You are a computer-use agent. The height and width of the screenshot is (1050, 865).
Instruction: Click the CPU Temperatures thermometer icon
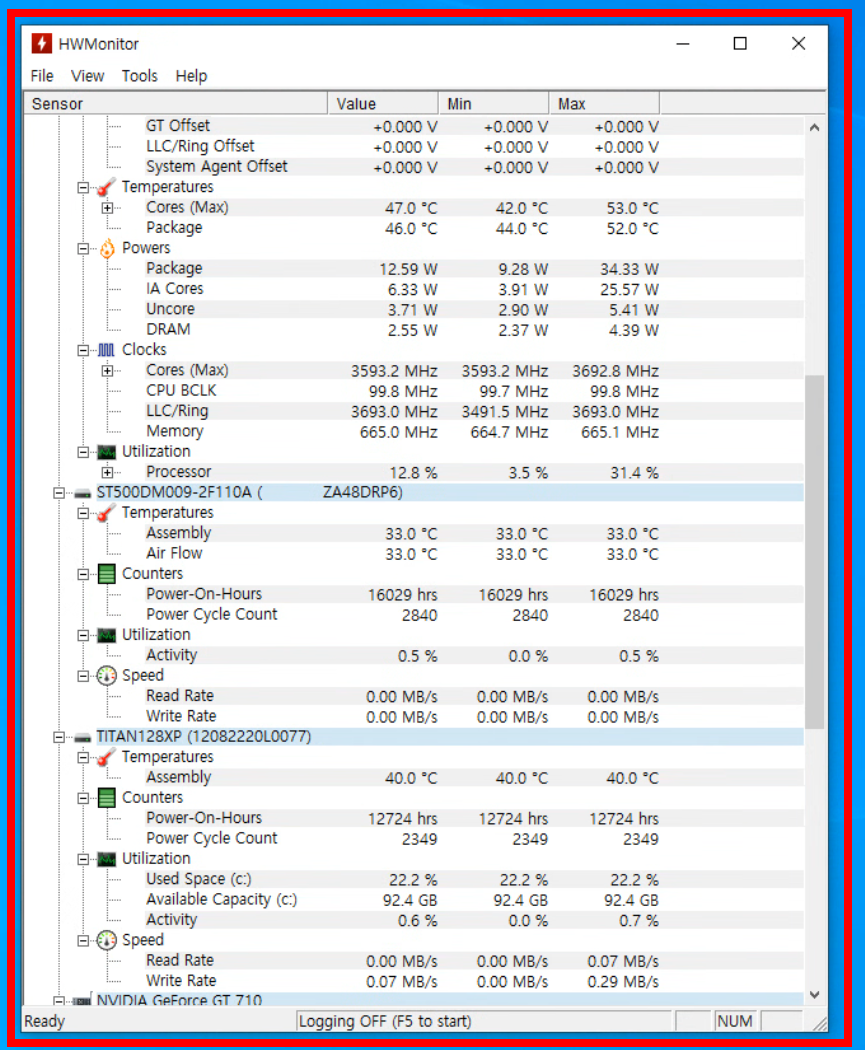(x=106, y=188)
